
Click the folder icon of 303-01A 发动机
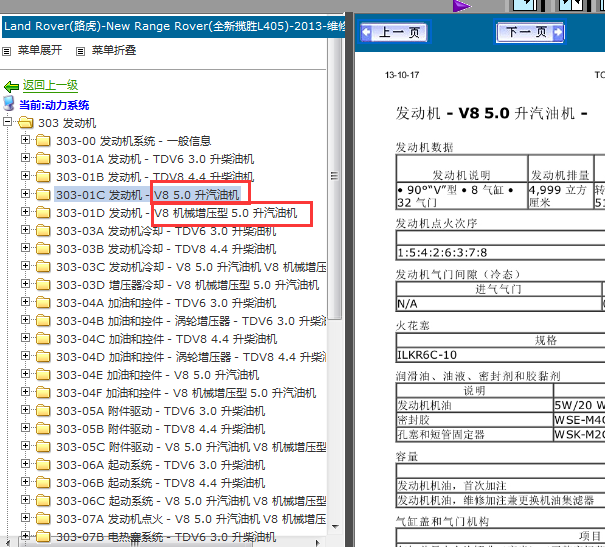43,159
